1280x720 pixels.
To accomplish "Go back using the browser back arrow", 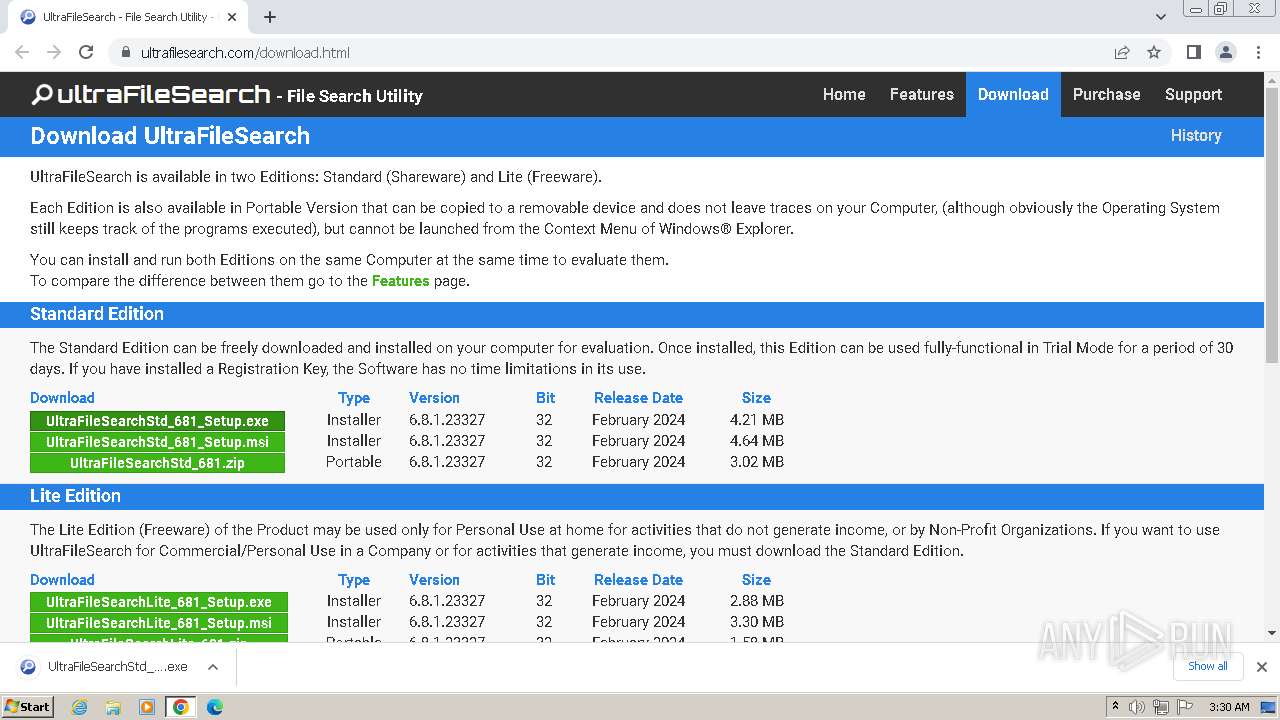I will tap(22, 52).
